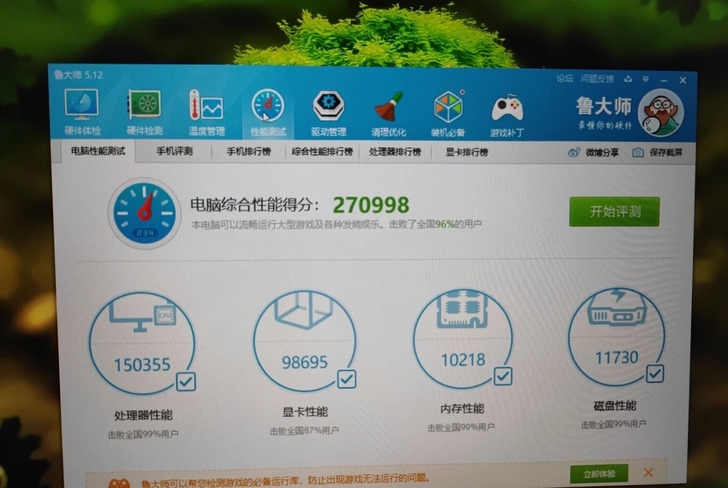
Task: Switch to the 显卡排行榜 tab
Action: point(467,152)
